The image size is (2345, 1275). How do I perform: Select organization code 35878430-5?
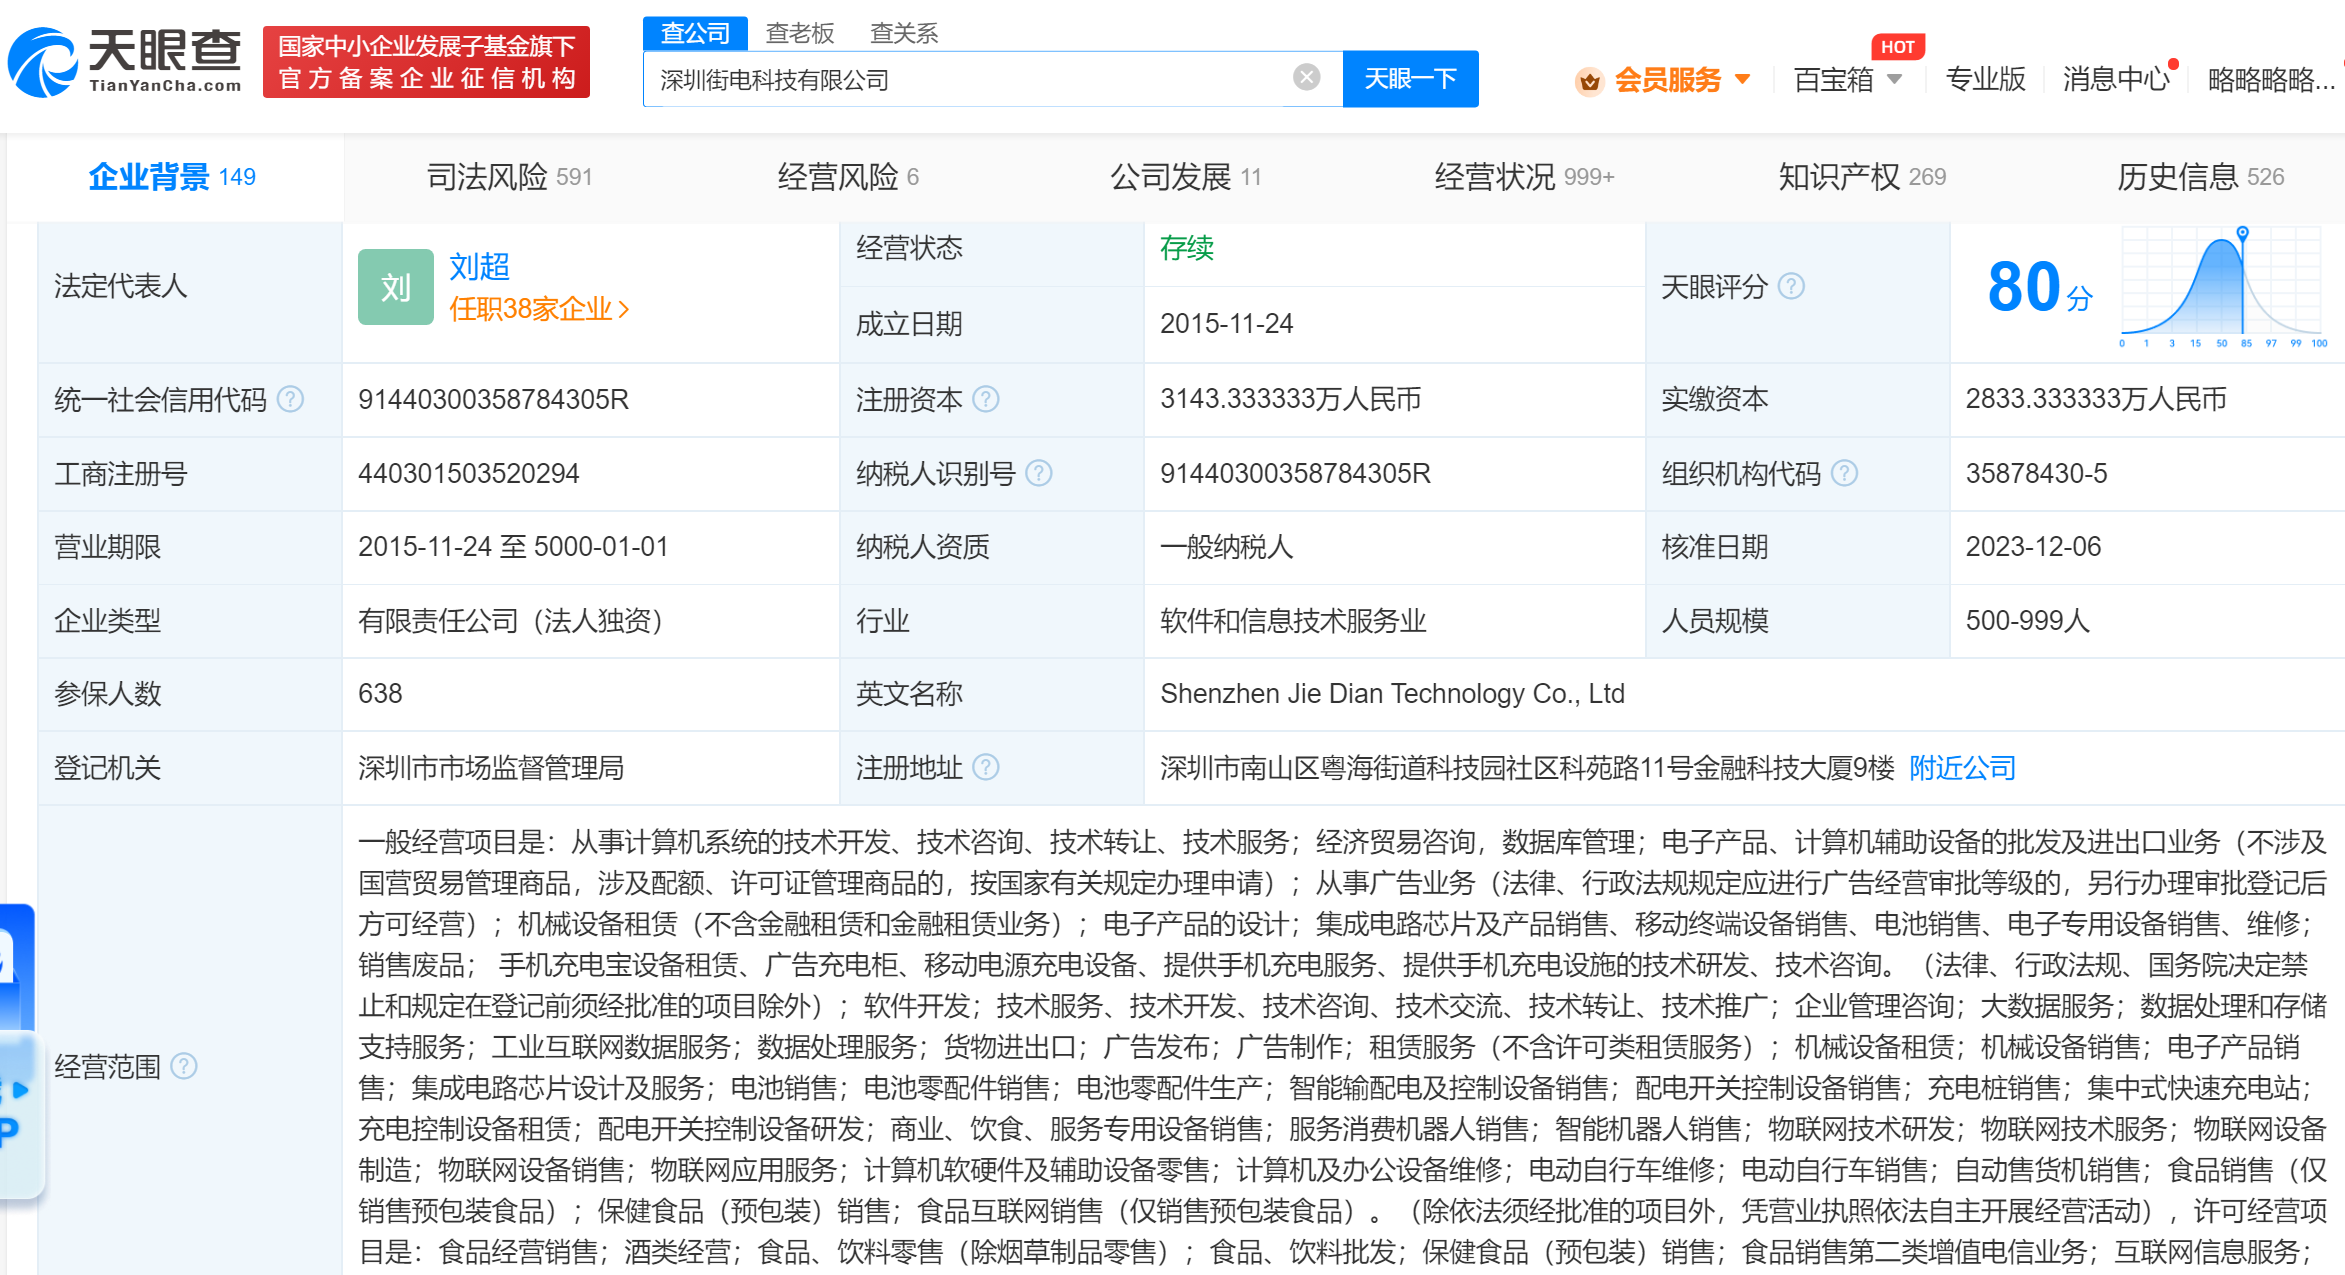tap(2036, 473)
